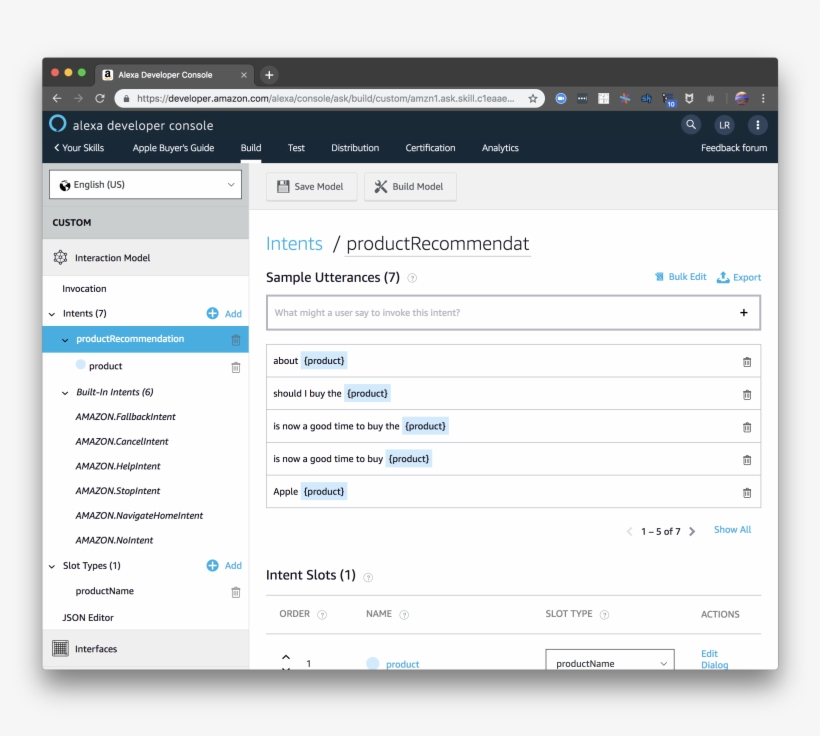Viewport: 820px width, 736px height.
Task: Click the Show All utterances link
Action: [732, 530]
